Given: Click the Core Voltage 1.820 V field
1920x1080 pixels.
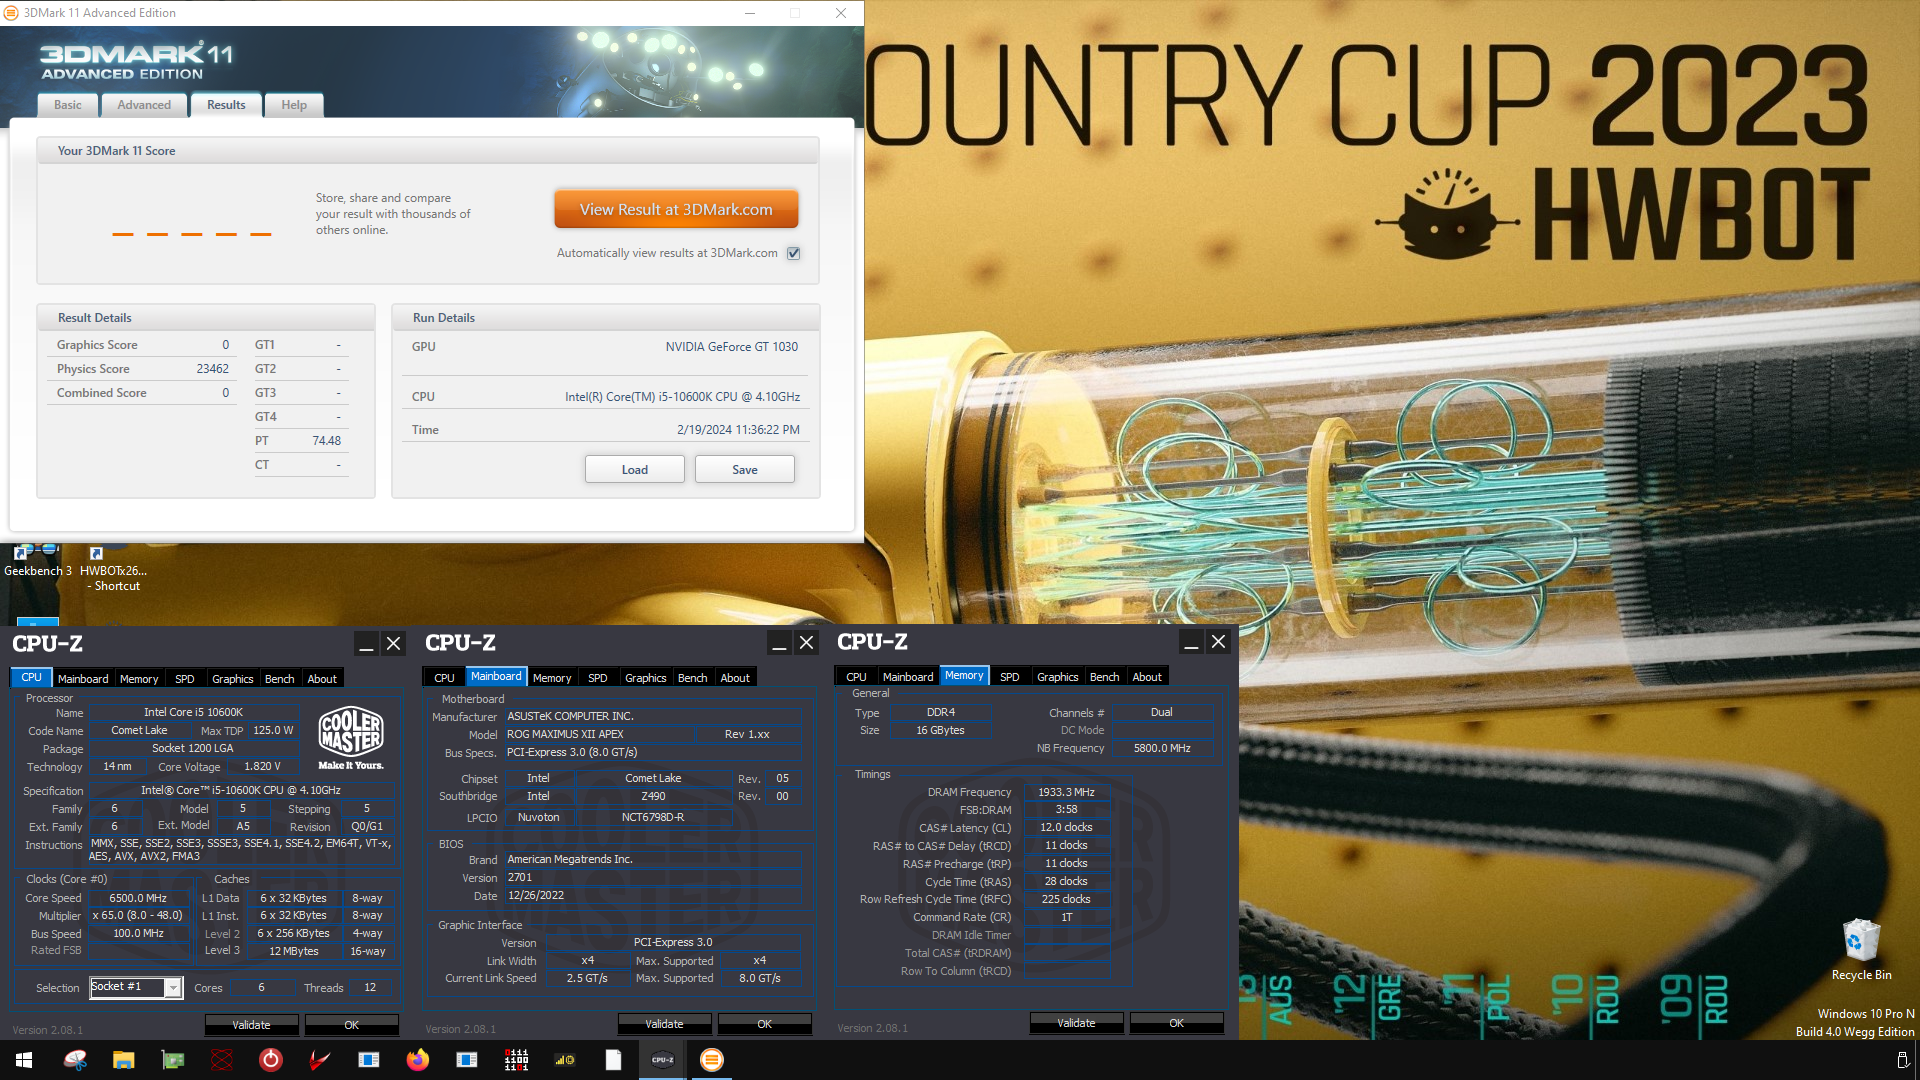Looking at the screenshot, I should pos(262,766).
